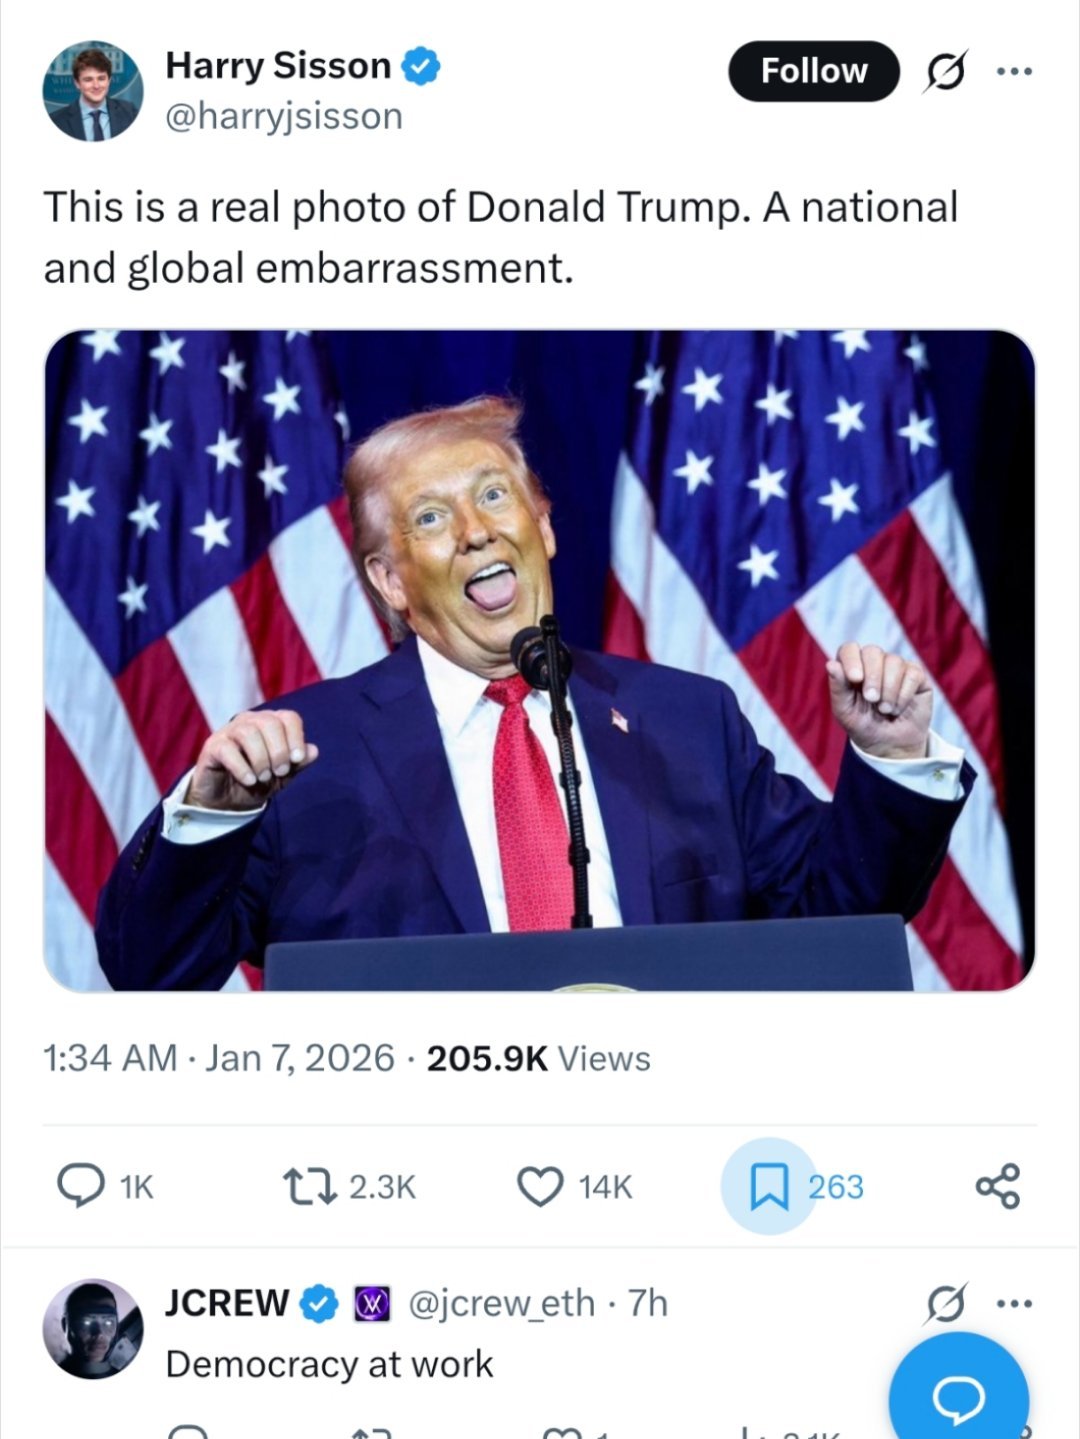Open Harry Sisson's profile picture
Screen dimensions: 1080x1439
pyautogui.click(x=92, y=91)
